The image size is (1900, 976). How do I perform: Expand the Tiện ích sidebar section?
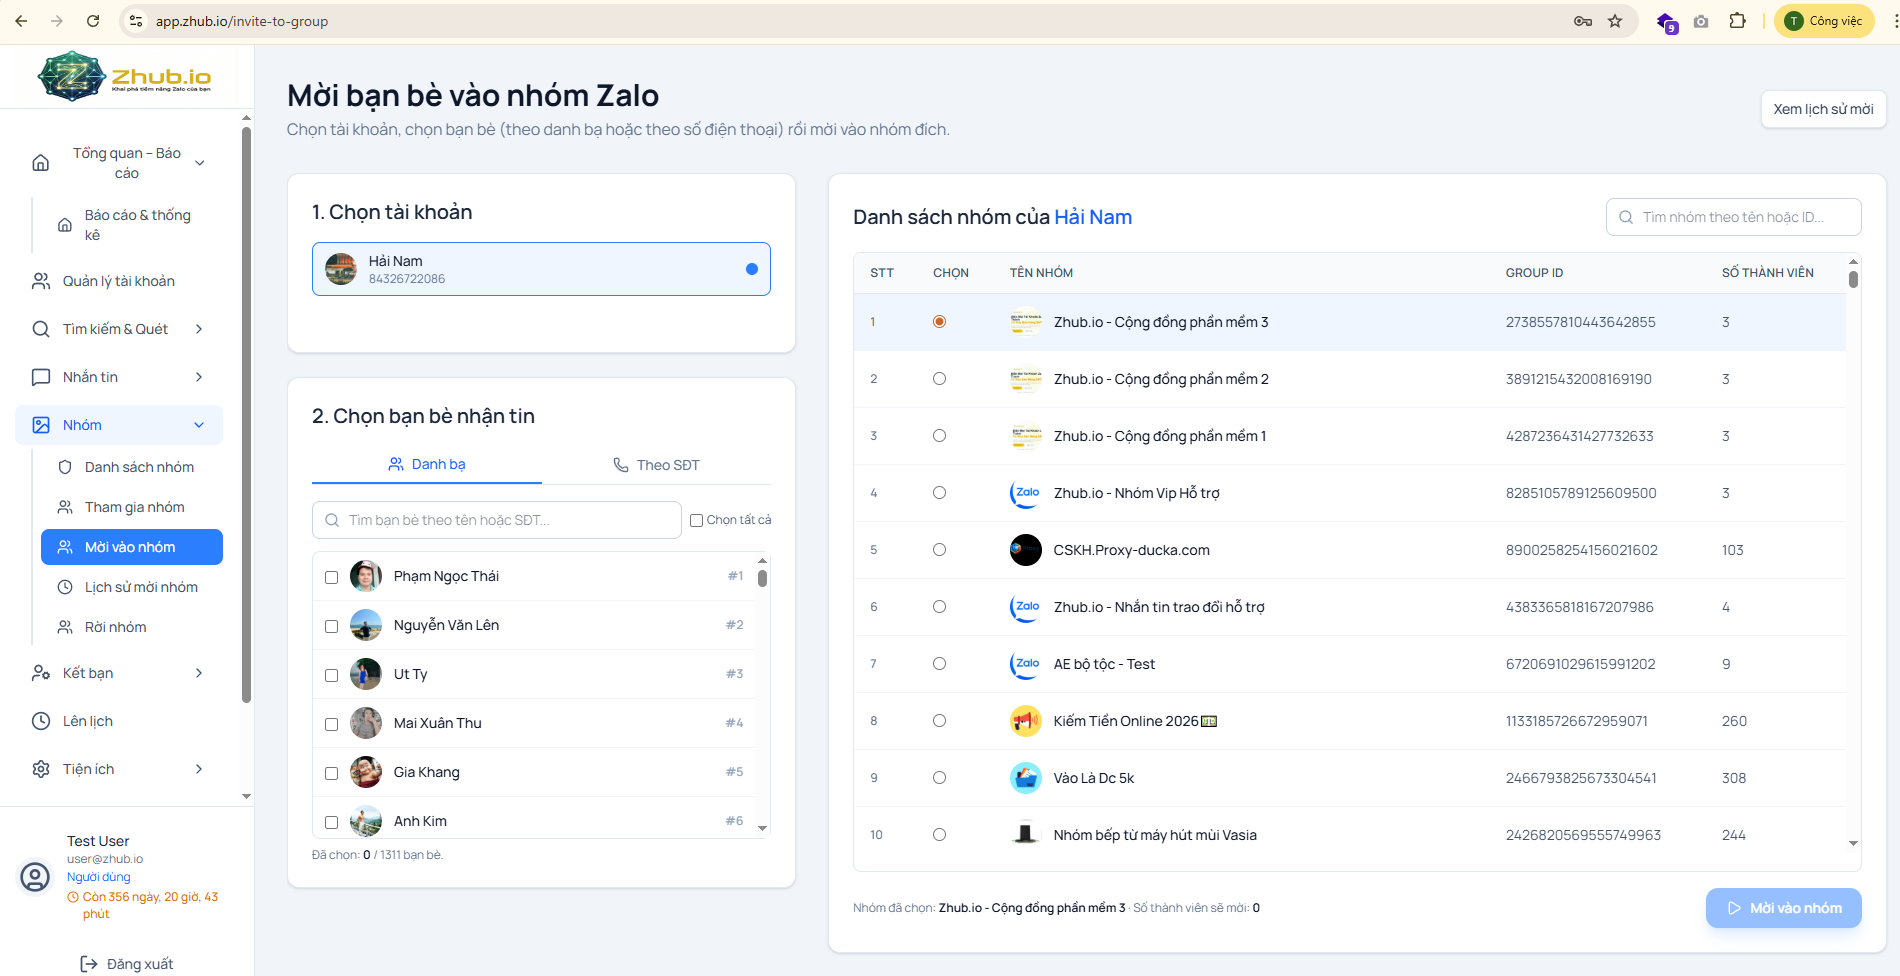tap(199, 769)
